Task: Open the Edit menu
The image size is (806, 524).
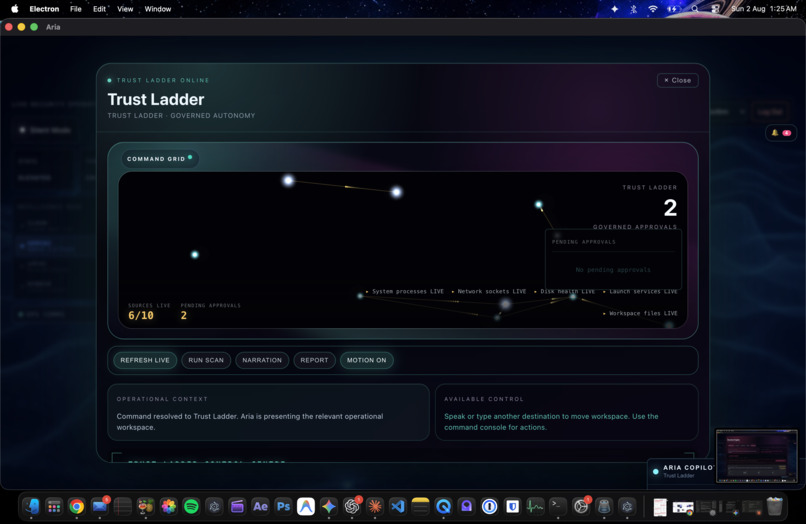Action: click(99, 9)
